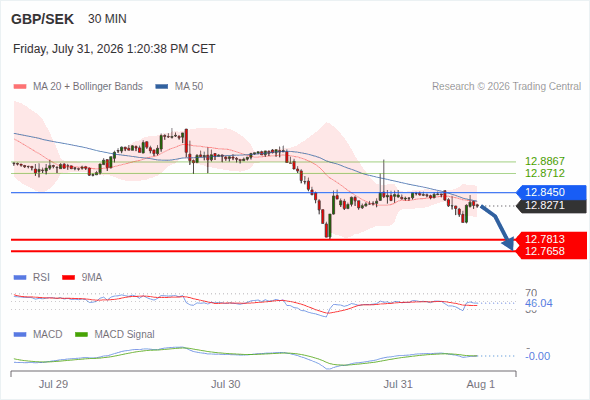Click the RSI legend label

pos(41,278)
